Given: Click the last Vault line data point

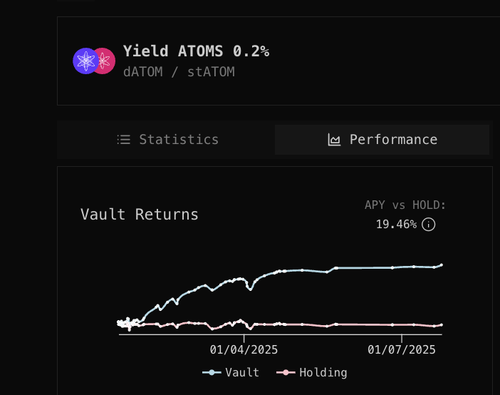Looking at the screenshot, I should [x=442, y=265].
